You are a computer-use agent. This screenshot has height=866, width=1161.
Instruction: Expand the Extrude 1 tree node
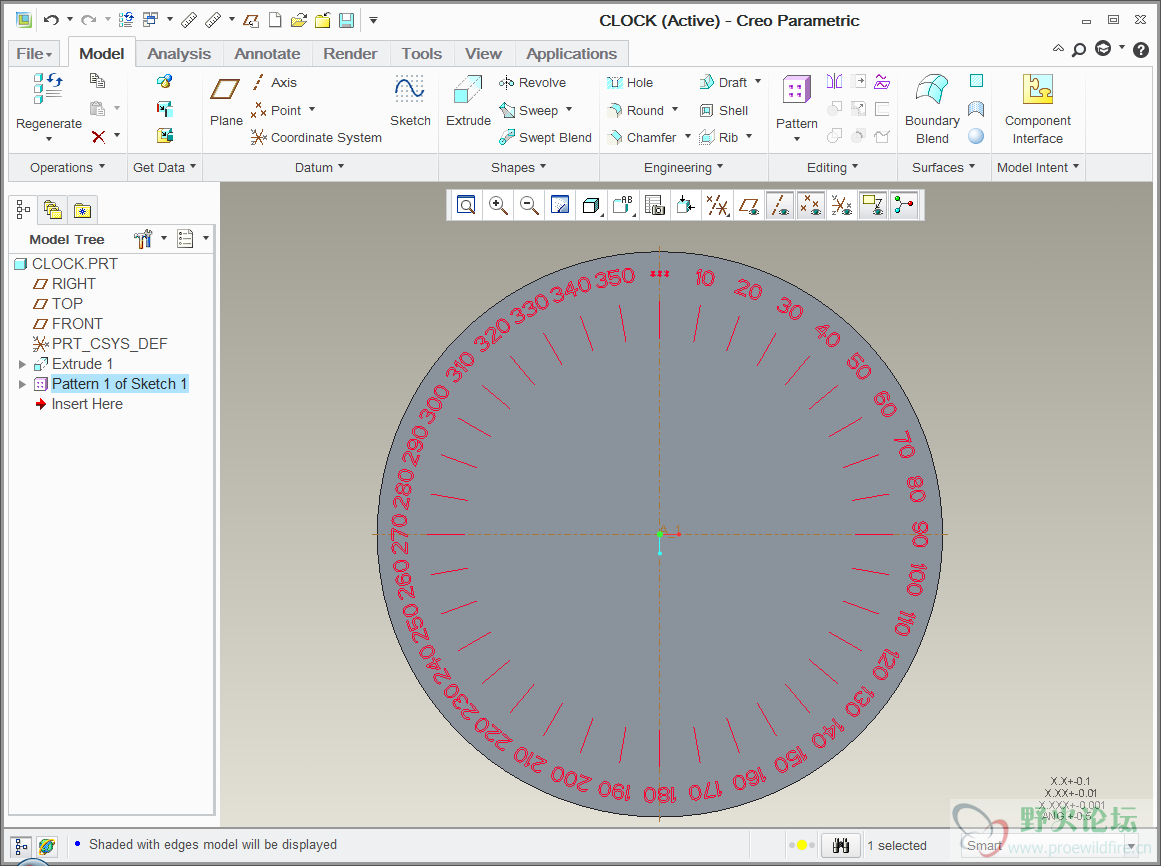pyautogui.click(x=22, y=364)
